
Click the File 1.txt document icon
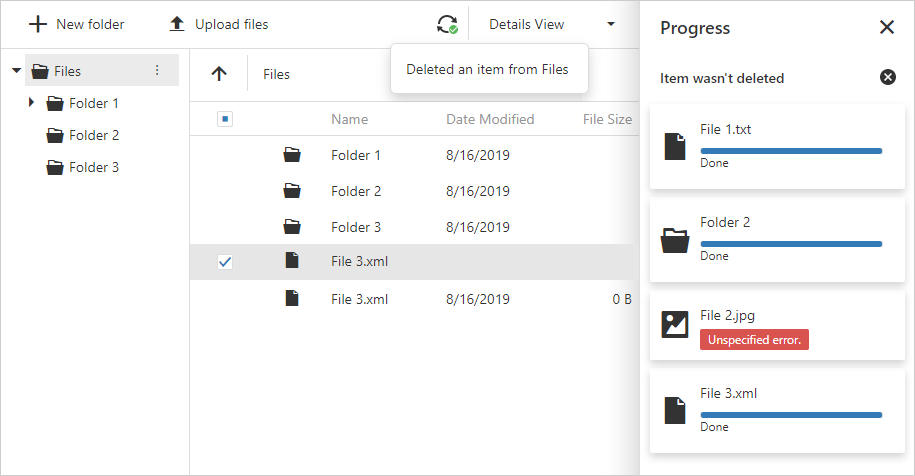(676, 146)
